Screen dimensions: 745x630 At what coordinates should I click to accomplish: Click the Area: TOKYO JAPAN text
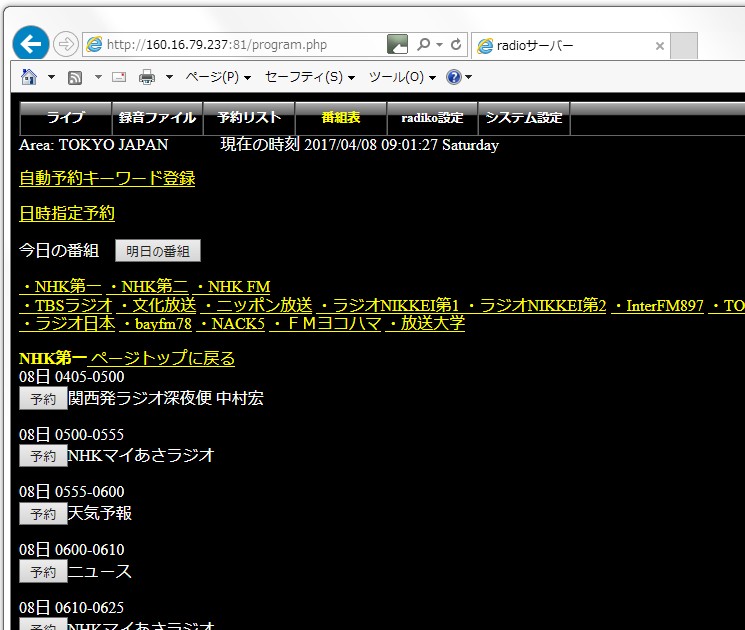pyautogui.click(x=94, y=145)
